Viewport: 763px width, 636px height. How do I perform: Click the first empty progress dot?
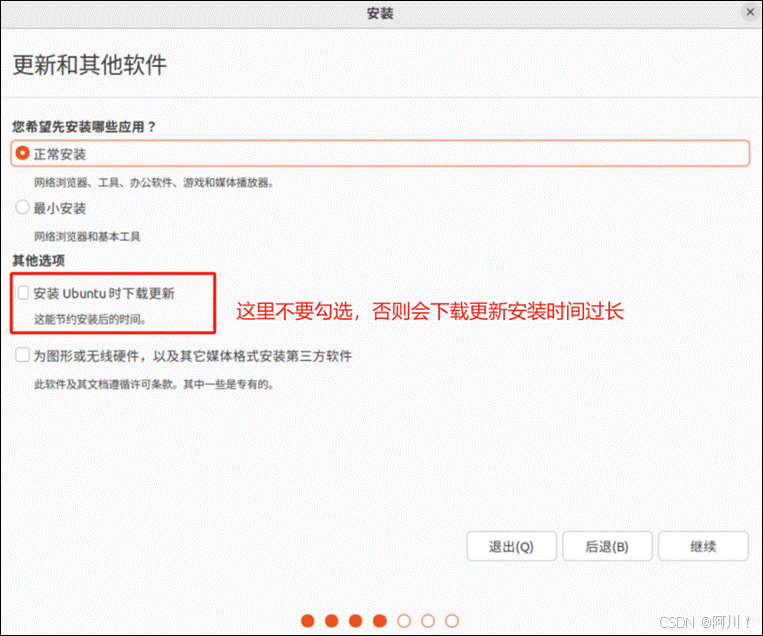click(x=404, y=621)
